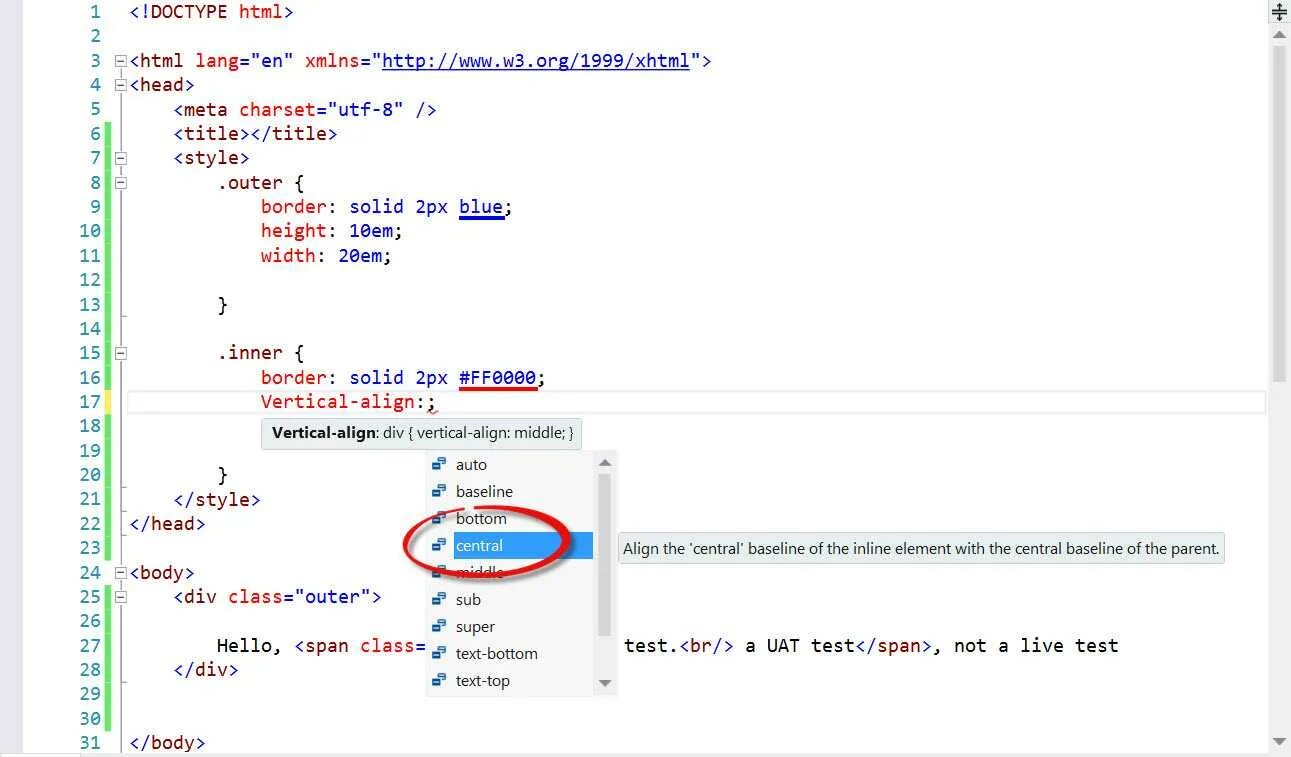Click the value icon beside 'auto'
Screen dimensions: 1291x757
pos(439,464)
